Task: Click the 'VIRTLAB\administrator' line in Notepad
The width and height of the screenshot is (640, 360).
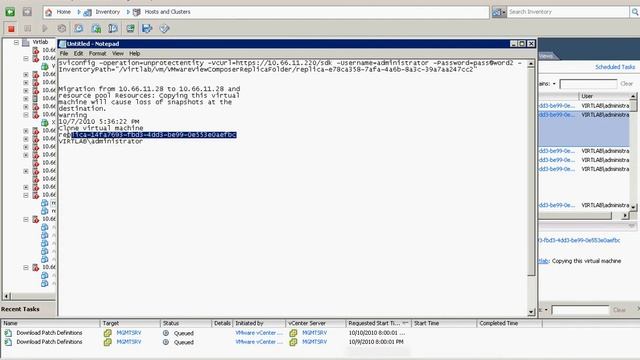Action: [x=100, y=141]
